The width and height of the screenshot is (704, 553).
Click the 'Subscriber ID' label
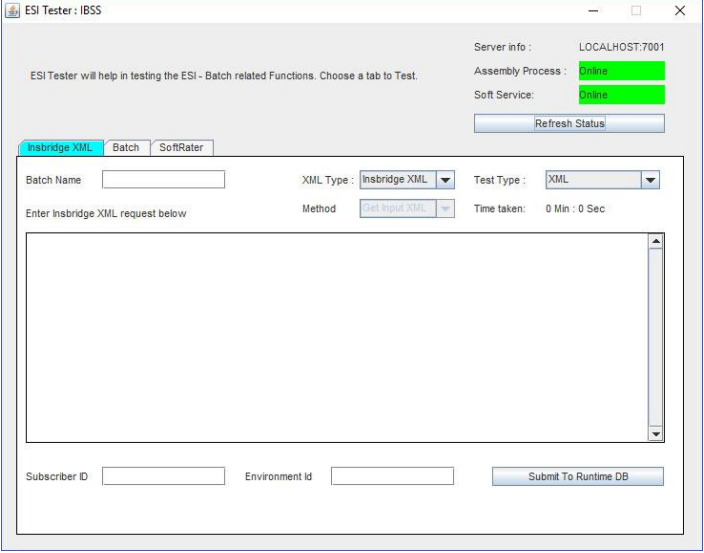[57, 477]
